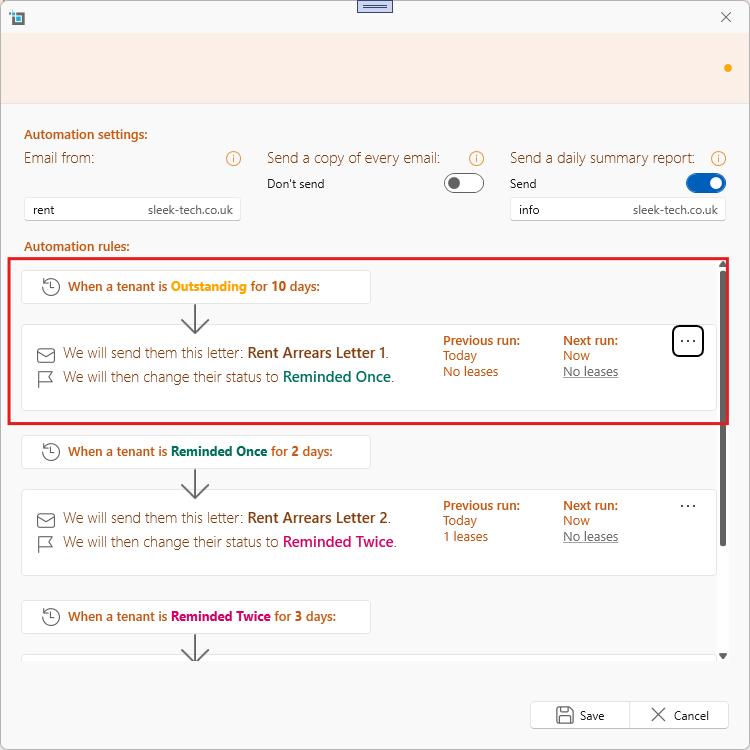Open info tooltip for Email from
This screenshot has height=750, width=750.
(233, 158)
